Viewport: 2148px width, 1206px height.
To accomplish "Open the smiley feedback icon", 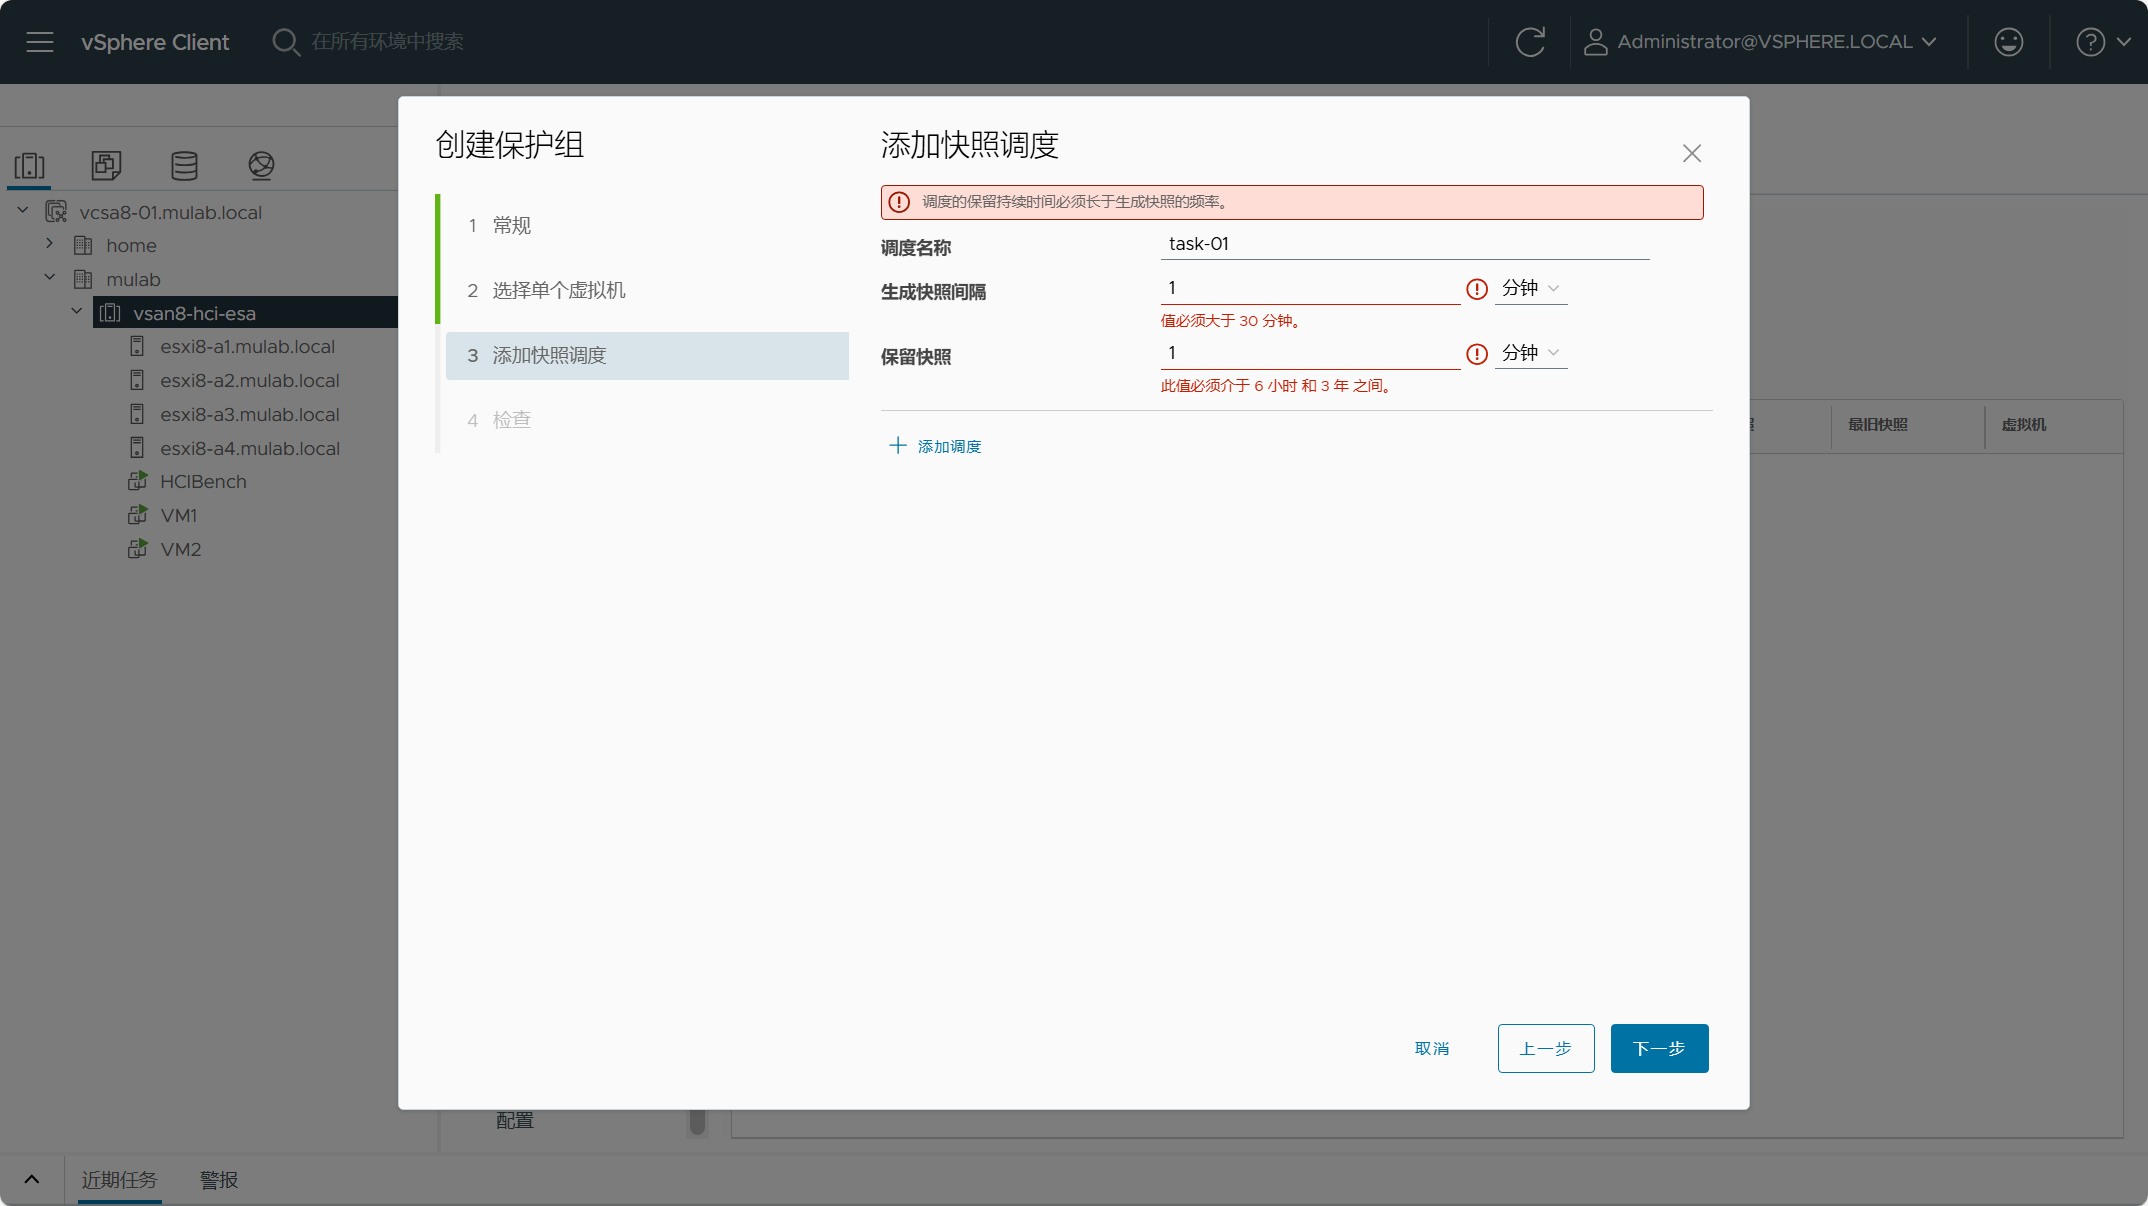I will (2008, 42).
